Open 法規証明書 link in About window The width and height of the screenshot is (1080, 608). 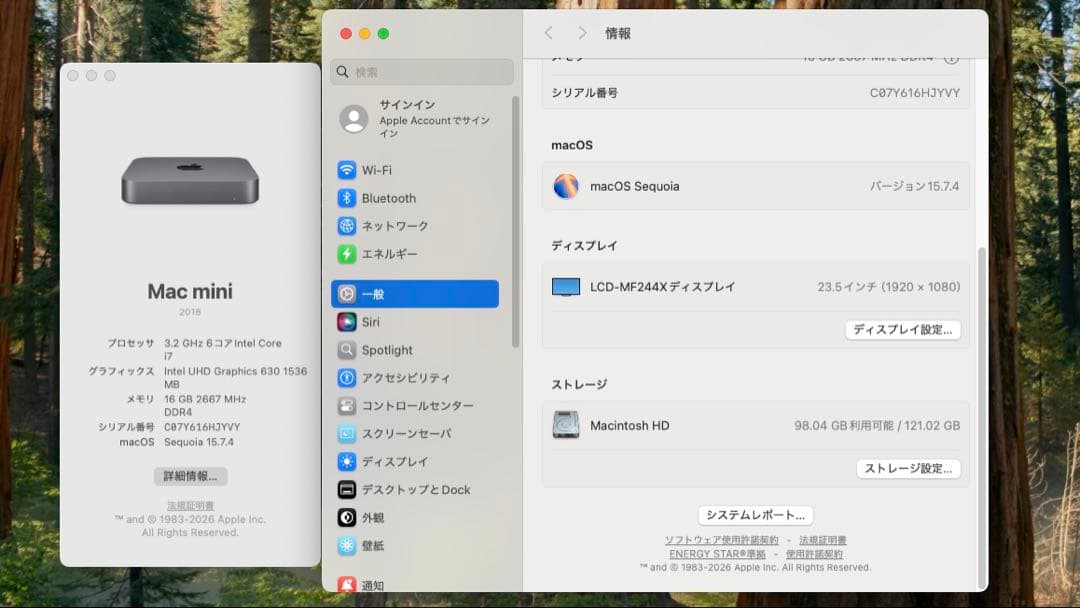[190, 505]
